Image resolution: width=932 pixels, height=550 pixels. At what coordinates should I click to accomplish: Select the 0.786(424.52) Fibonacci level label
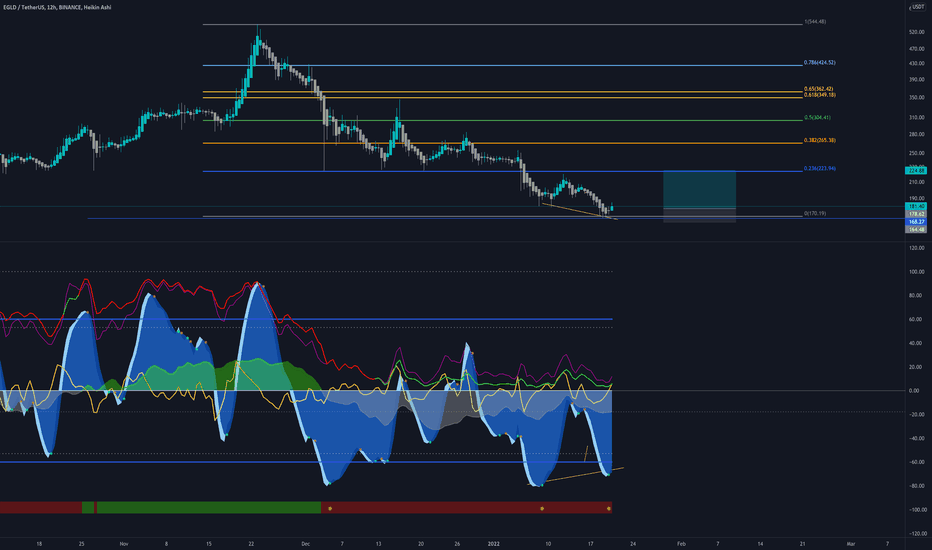tap(820, 62)
